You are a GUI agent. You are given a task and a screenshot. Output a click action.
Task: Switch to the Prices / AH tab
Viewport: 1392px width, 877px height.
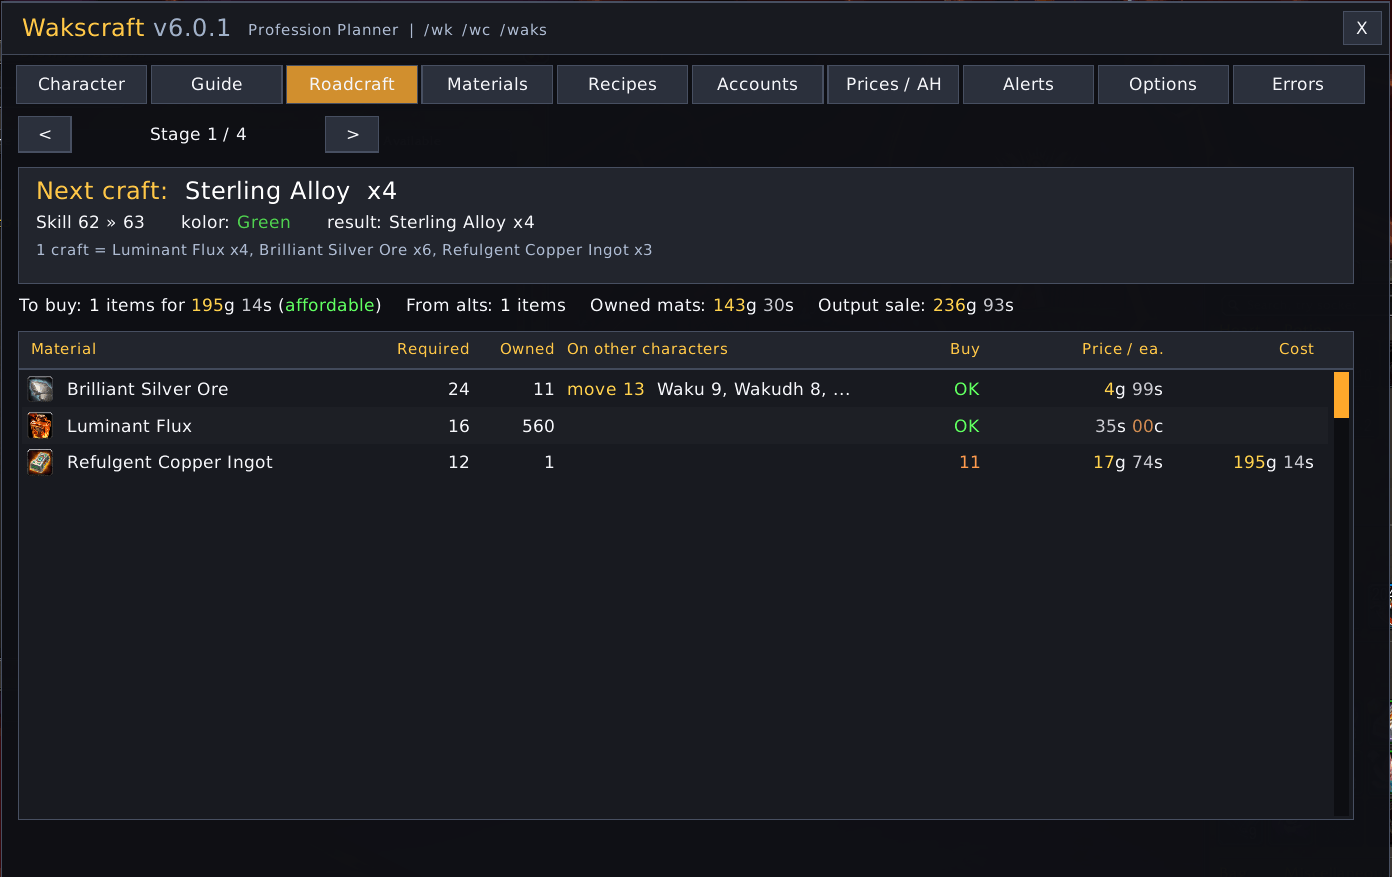point(893,84)
